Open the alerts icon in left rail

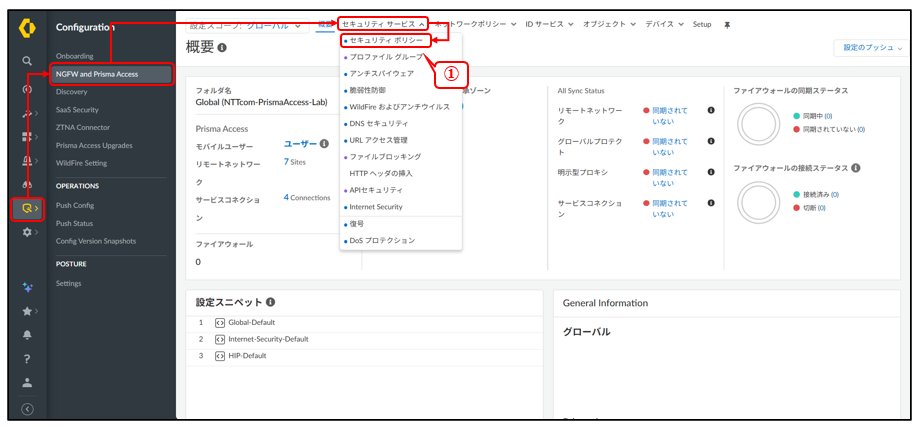click(27, 160)
